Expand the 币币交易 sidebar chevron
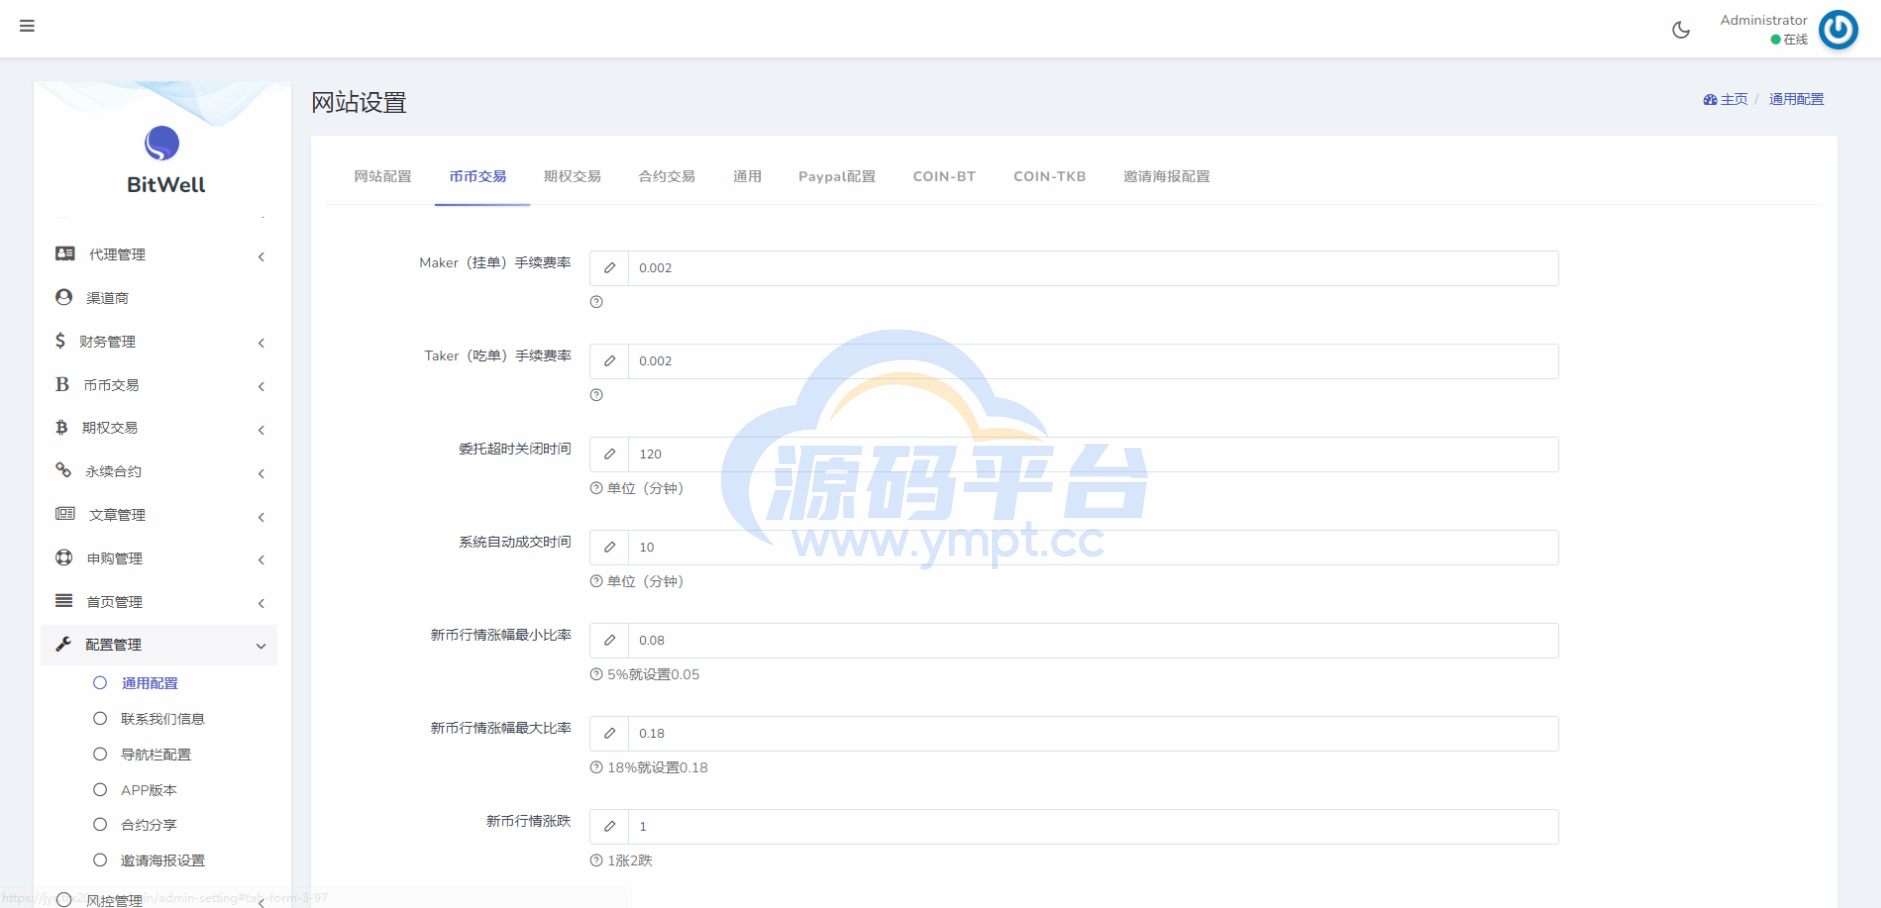 pyautogui.click(x=261, y=386)
